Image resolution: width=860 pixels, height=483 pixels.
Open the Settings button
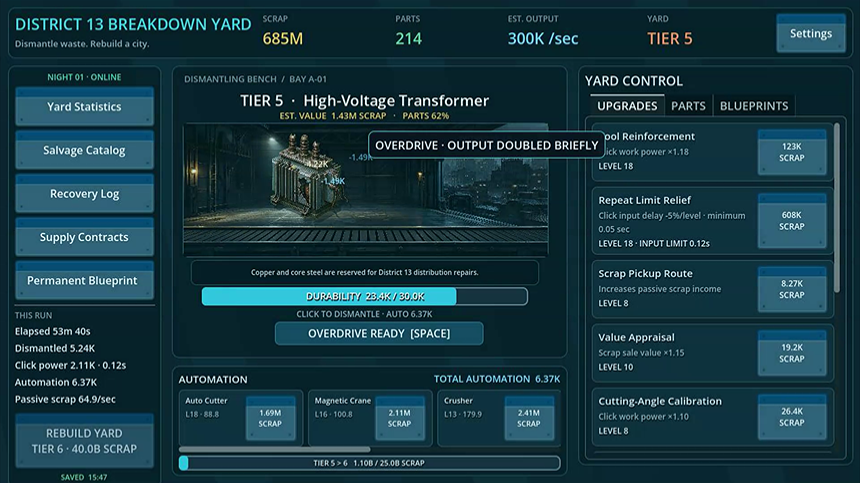(811, 33)
